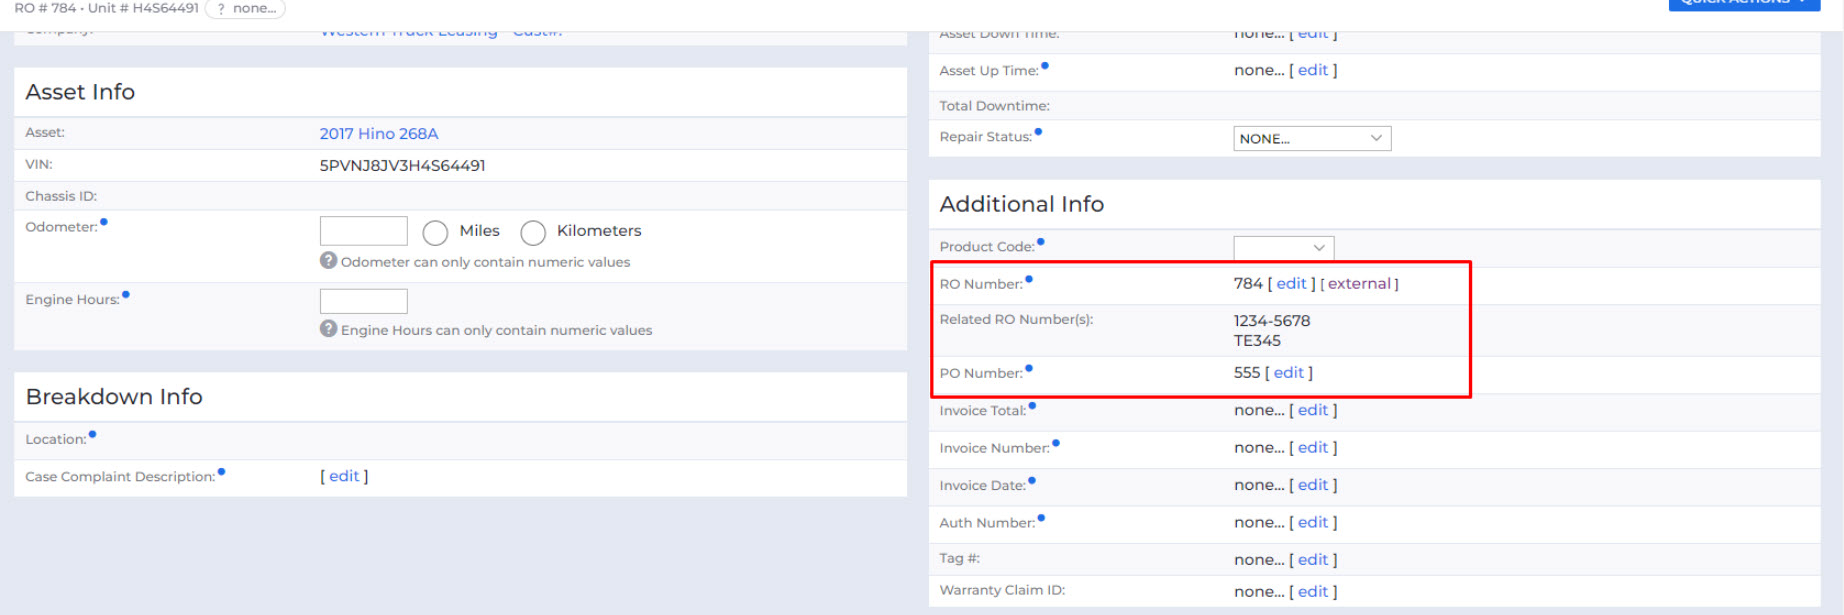Click related RO number 1234-5678

[x=1272, y=321]
